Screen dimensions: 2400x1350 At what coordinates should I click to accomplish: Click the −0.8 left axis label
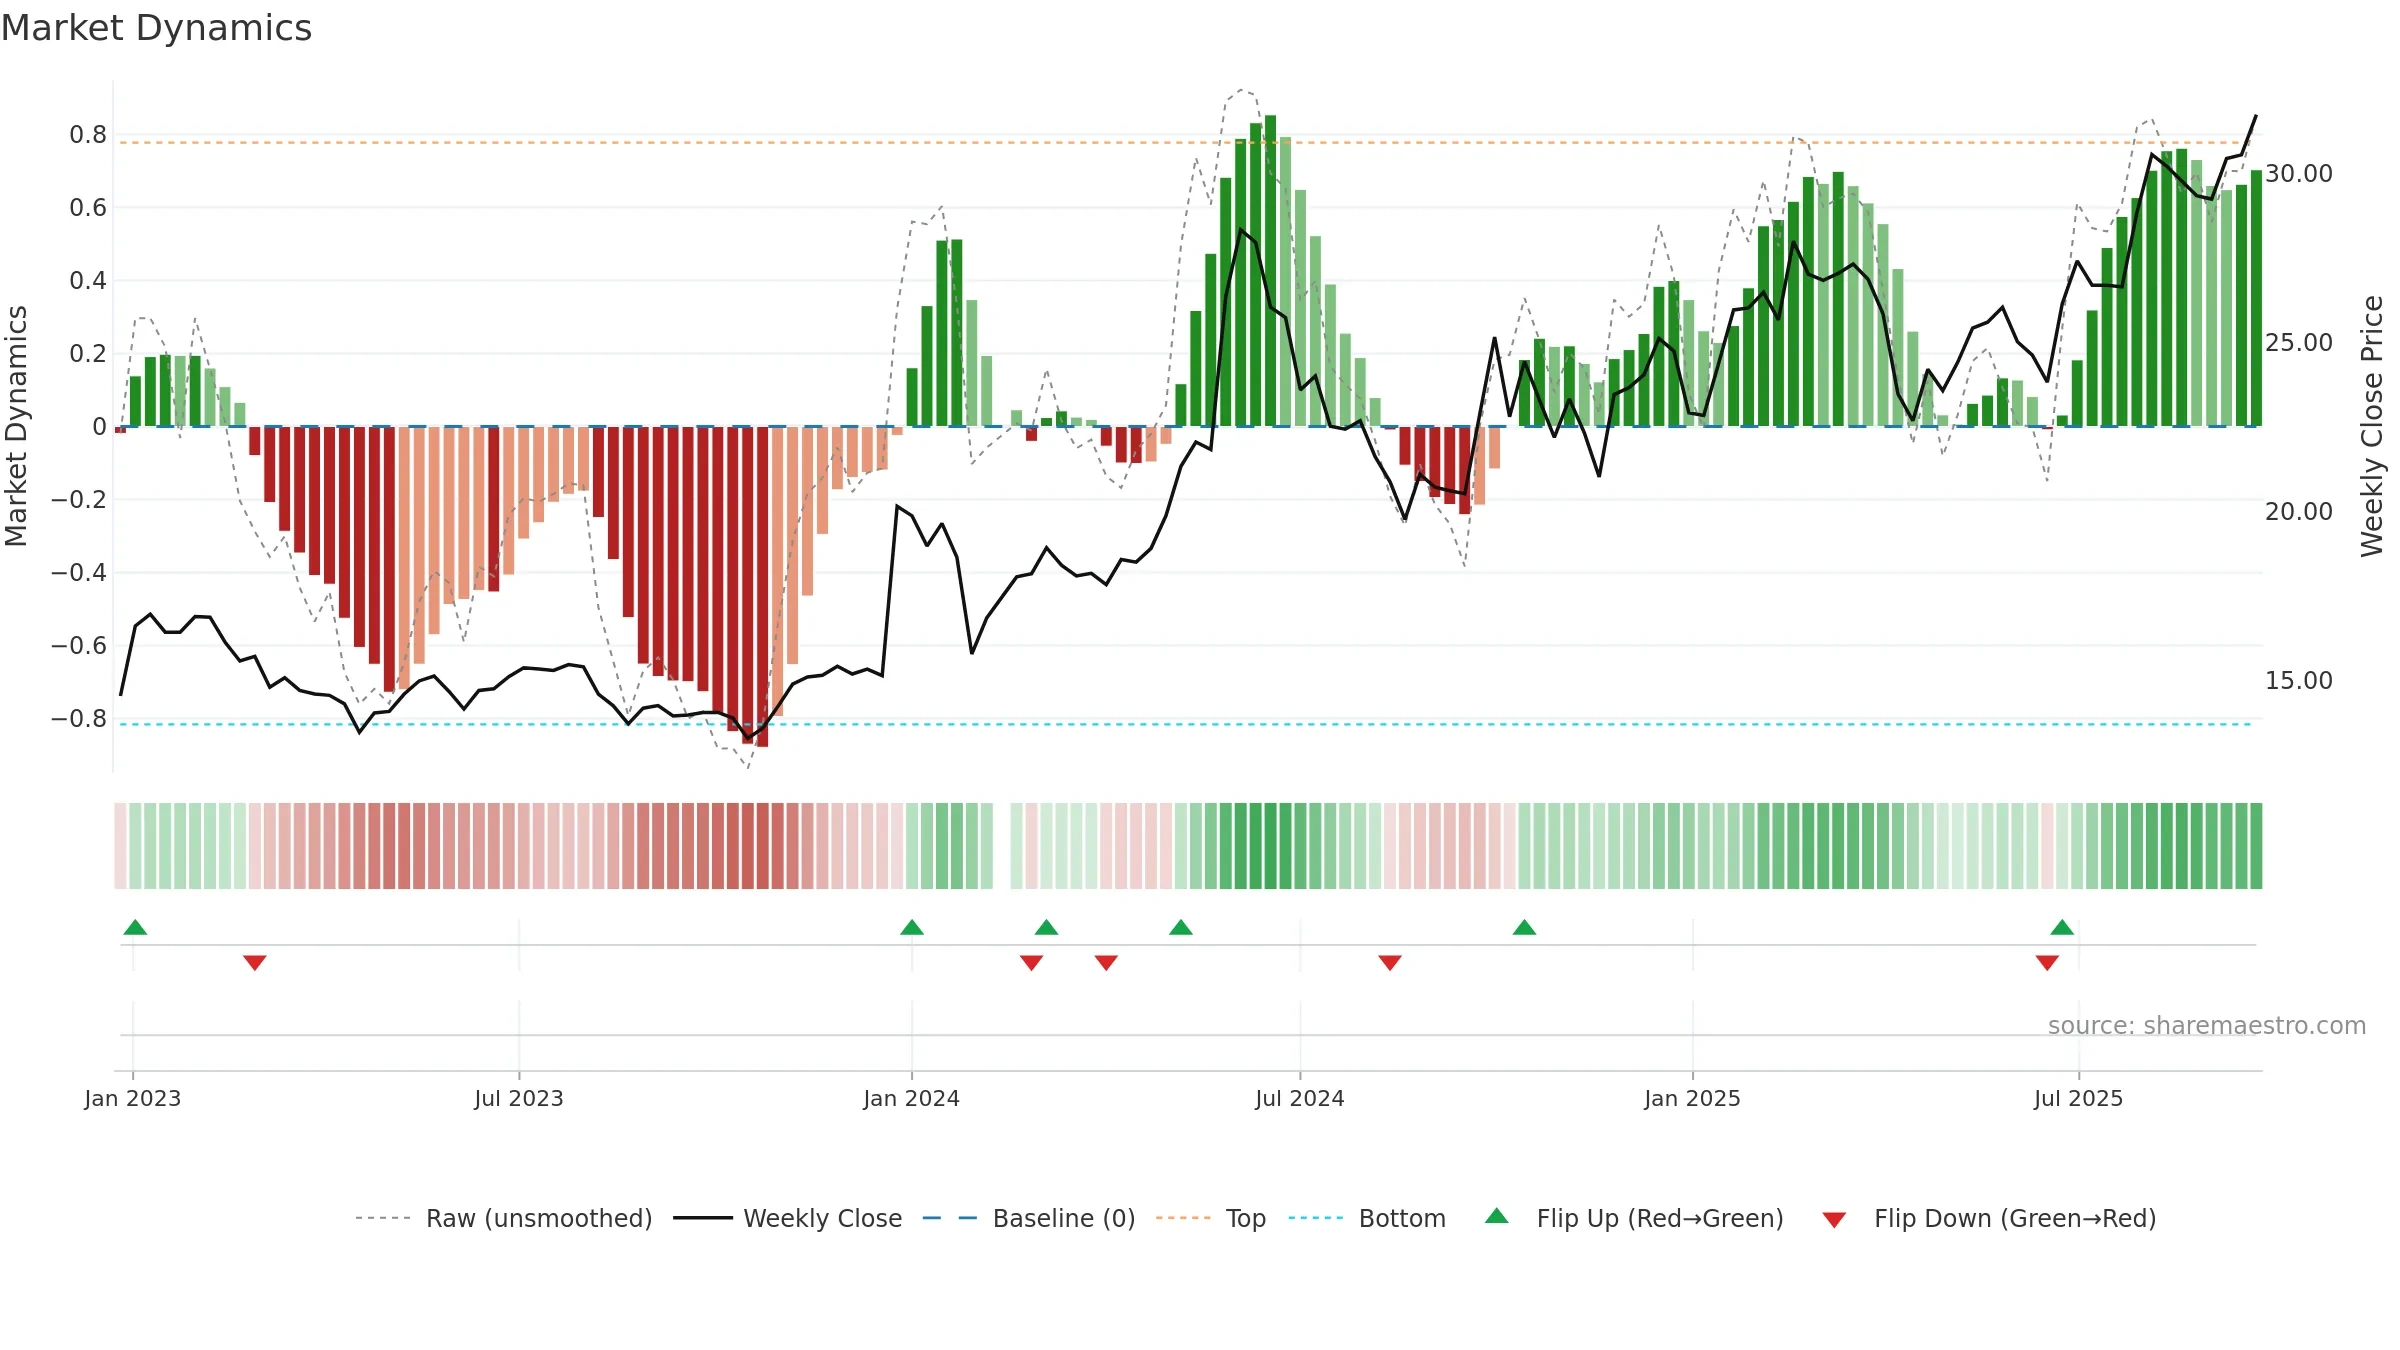point(79,719)
